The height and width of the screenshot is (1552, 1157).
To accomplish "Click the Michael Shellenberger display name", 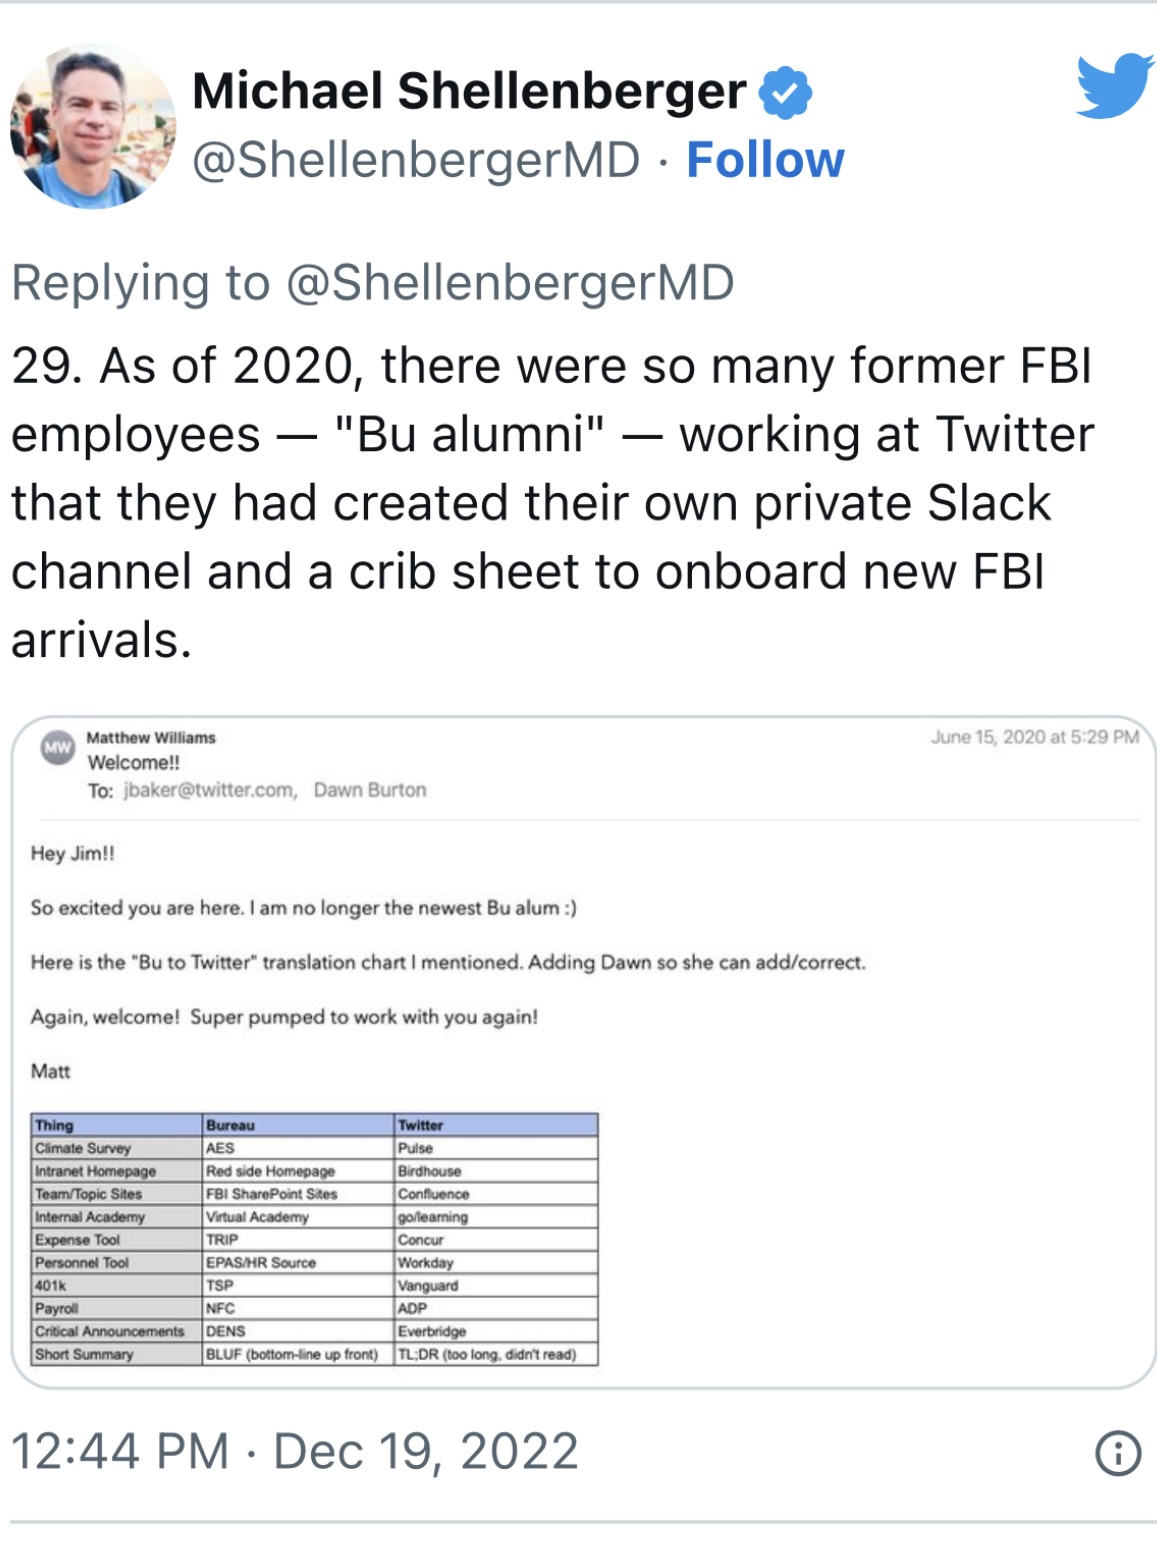I will pyautogui.click(x=469, y=91).
